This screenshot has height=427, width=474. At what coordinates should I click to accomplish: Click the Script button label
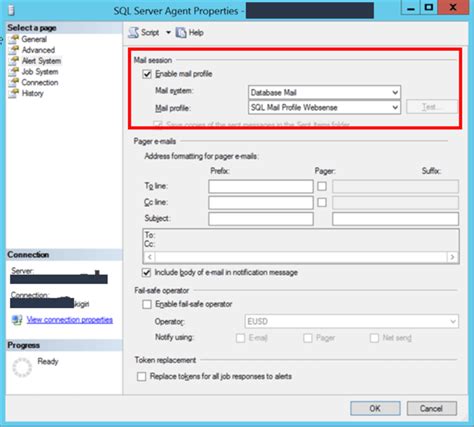click(150, 32)
